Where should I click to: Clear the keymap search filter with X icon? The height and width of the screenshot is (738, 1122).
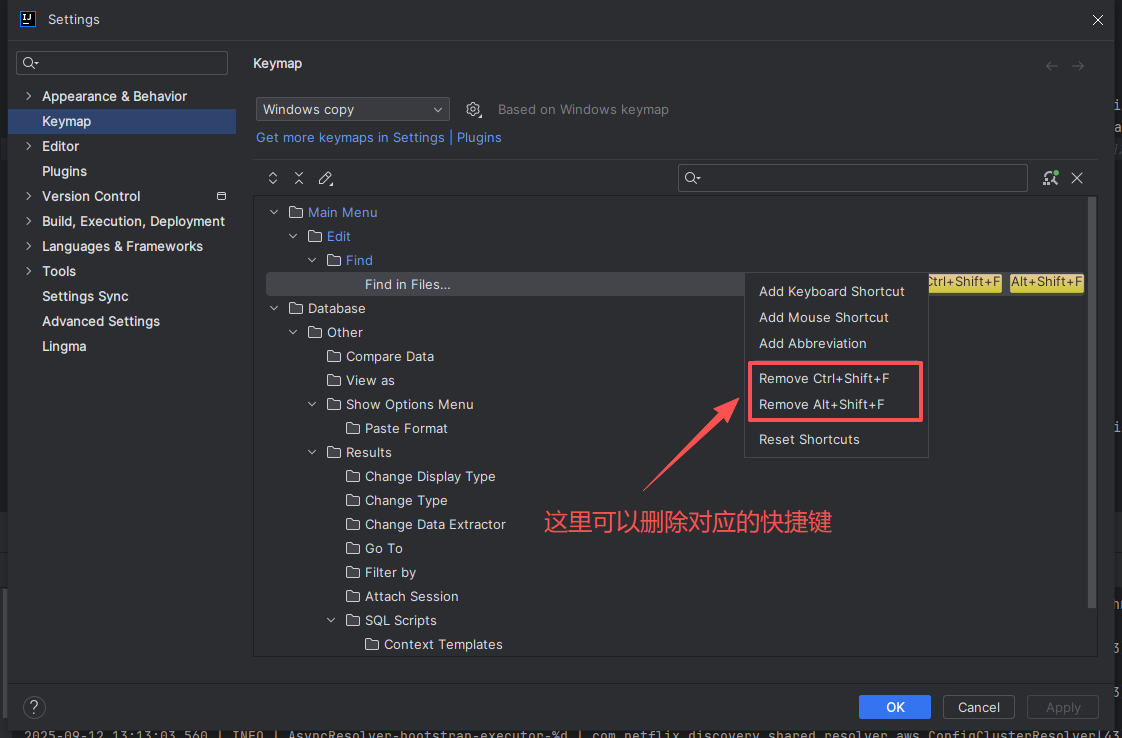click(1077, 178)
